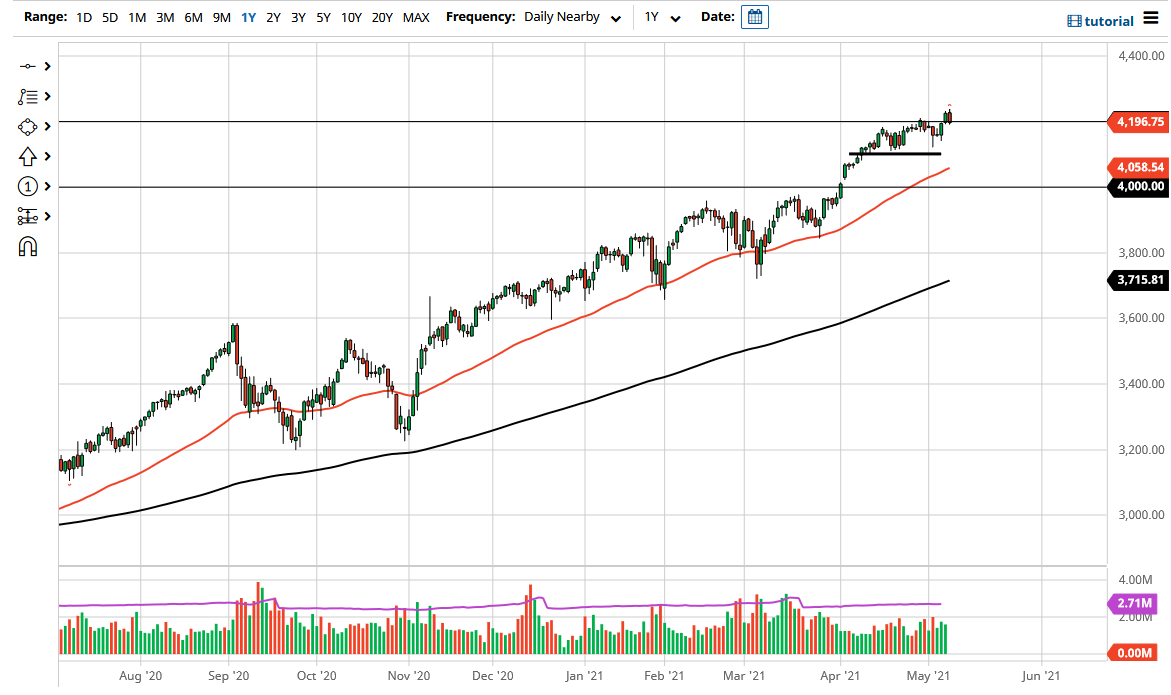Open the chart settings tool

28,216
